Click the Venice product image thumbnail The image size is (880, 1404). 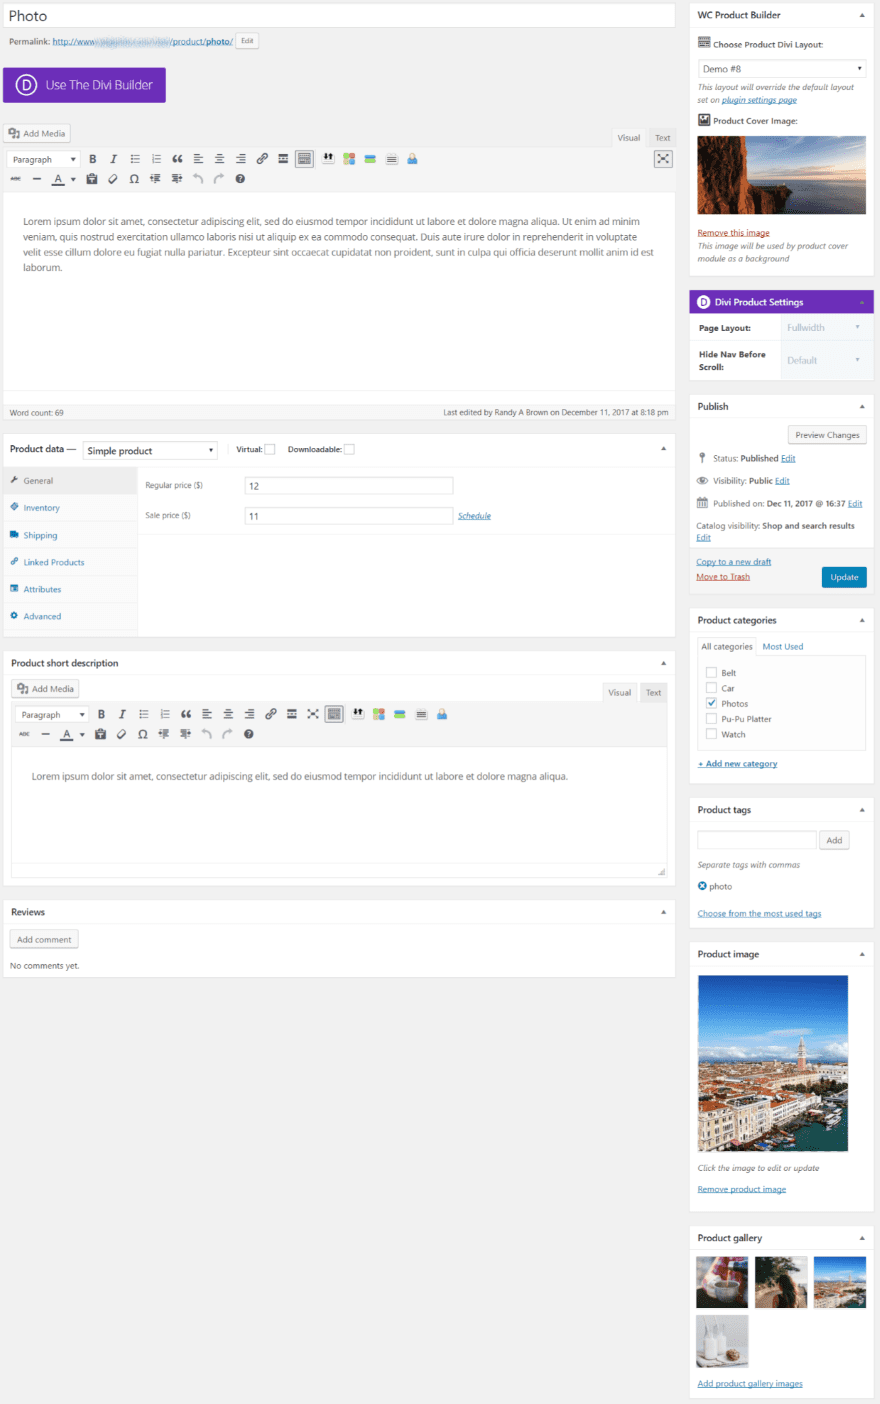coord(772,1064)
